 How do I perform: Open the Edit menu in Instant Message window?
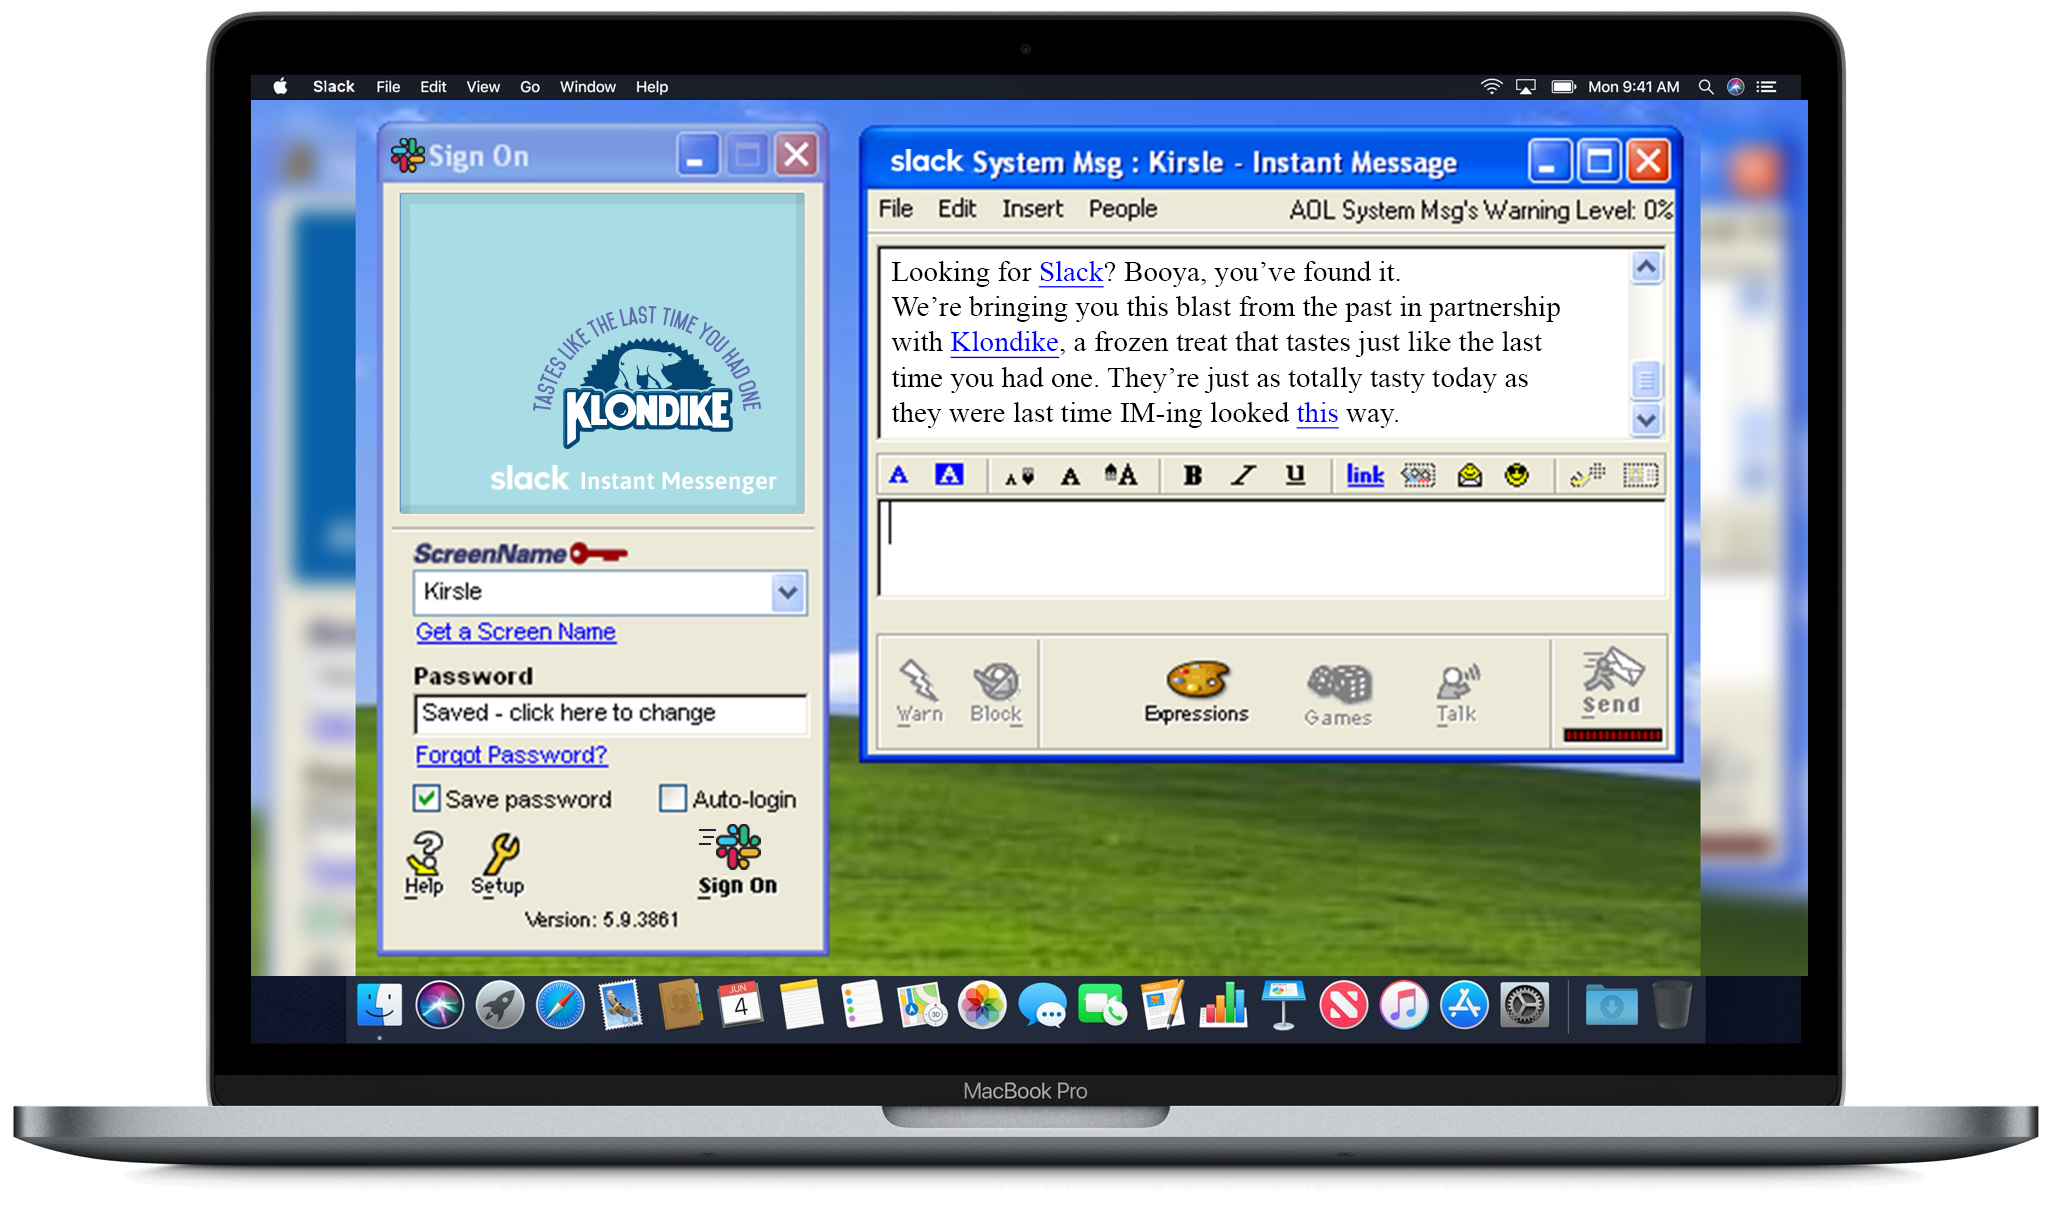click(x=956, y=209)
